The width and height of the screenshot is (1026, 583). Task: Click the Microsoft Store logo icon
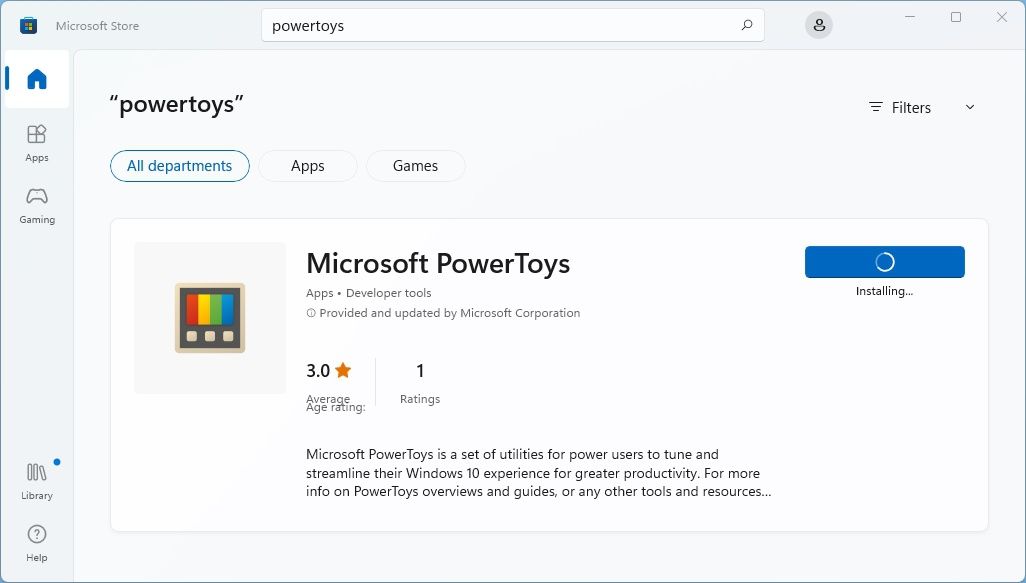tap(28, 24)
